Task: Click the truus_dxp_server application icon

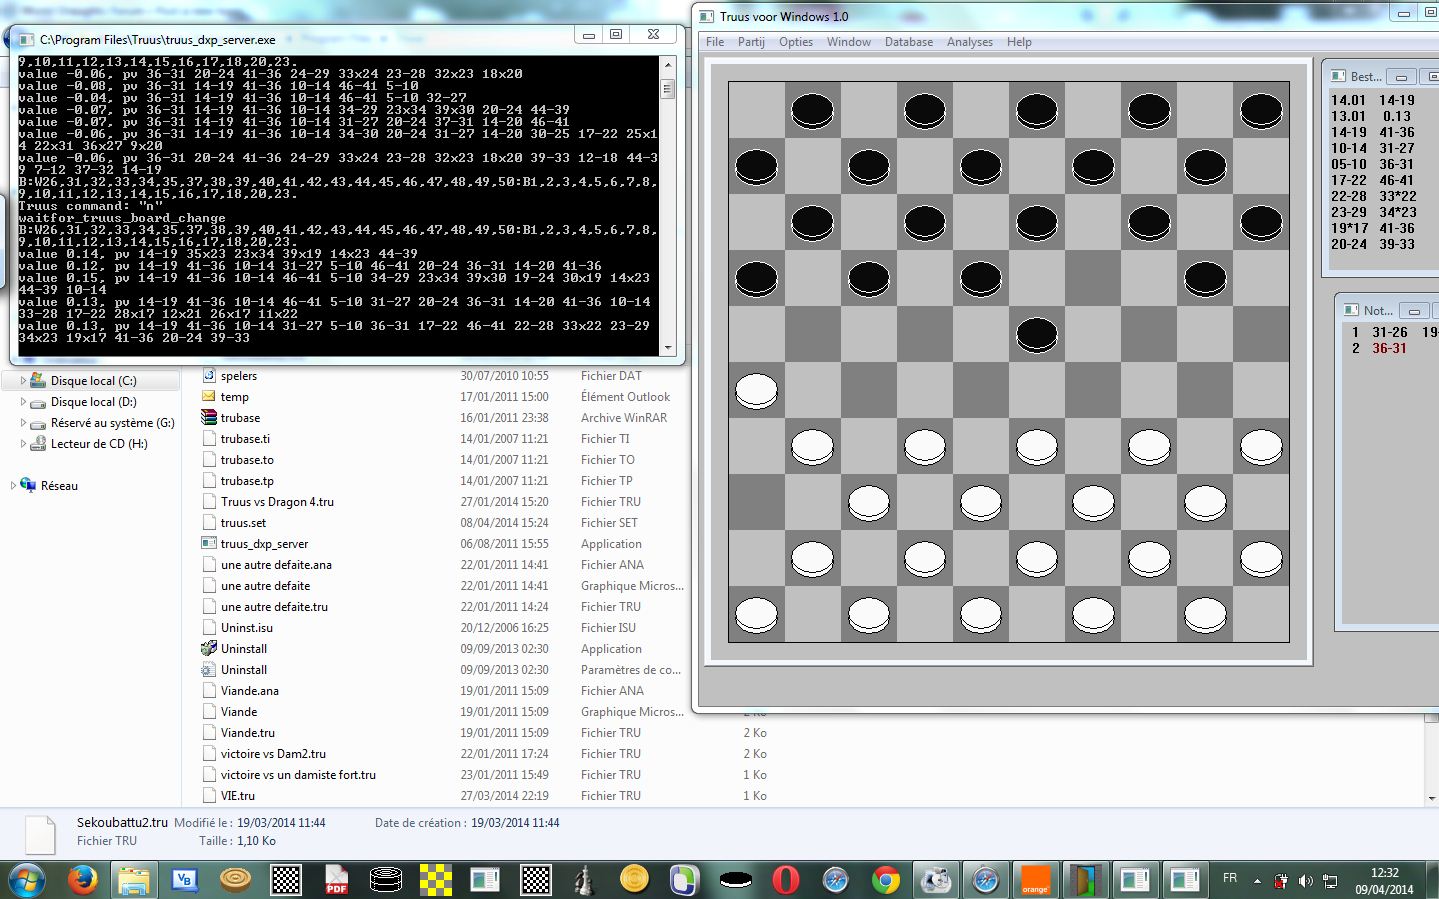Action: [x=209, y=544]
